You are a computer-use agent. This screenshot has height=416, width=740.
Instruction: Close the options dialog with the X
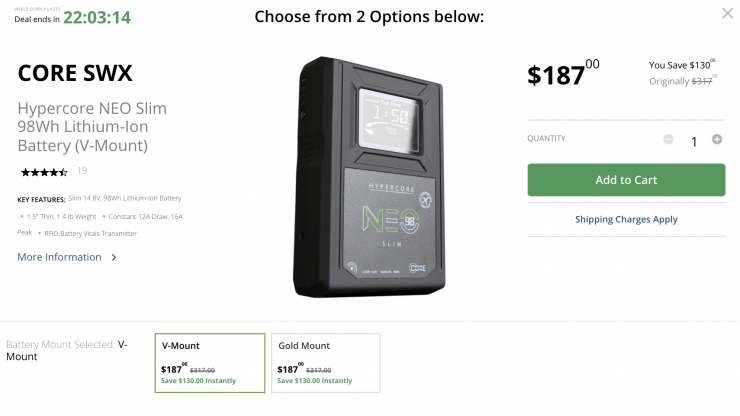(727, 13)
